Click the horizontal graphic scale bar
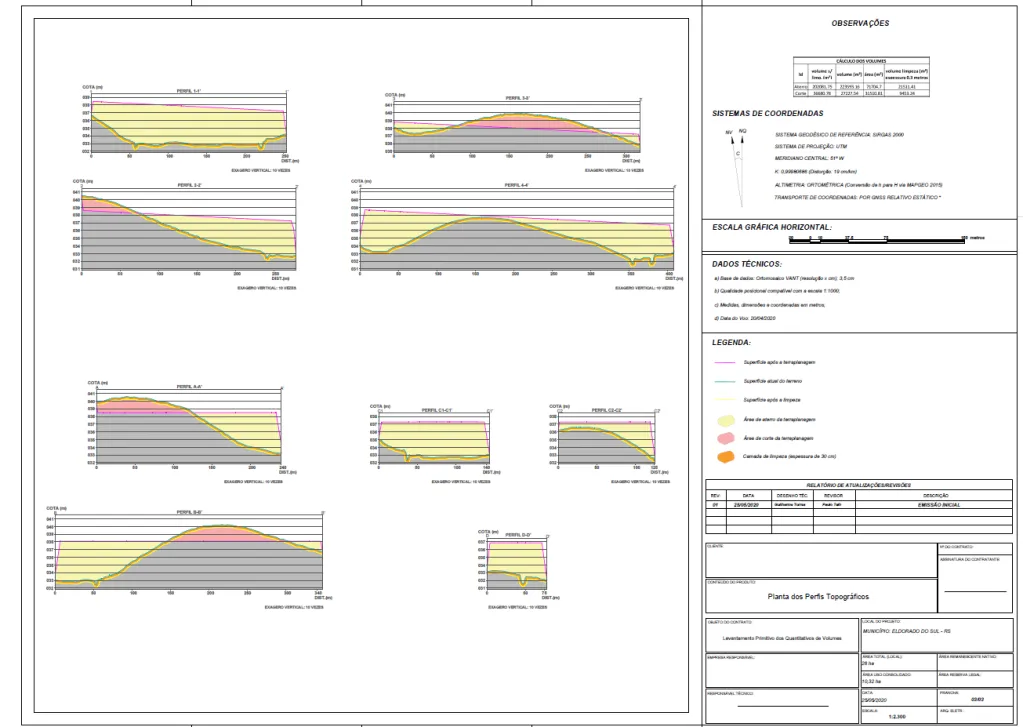Viewport: 1023px width, 727px height. tap(875, 238)
